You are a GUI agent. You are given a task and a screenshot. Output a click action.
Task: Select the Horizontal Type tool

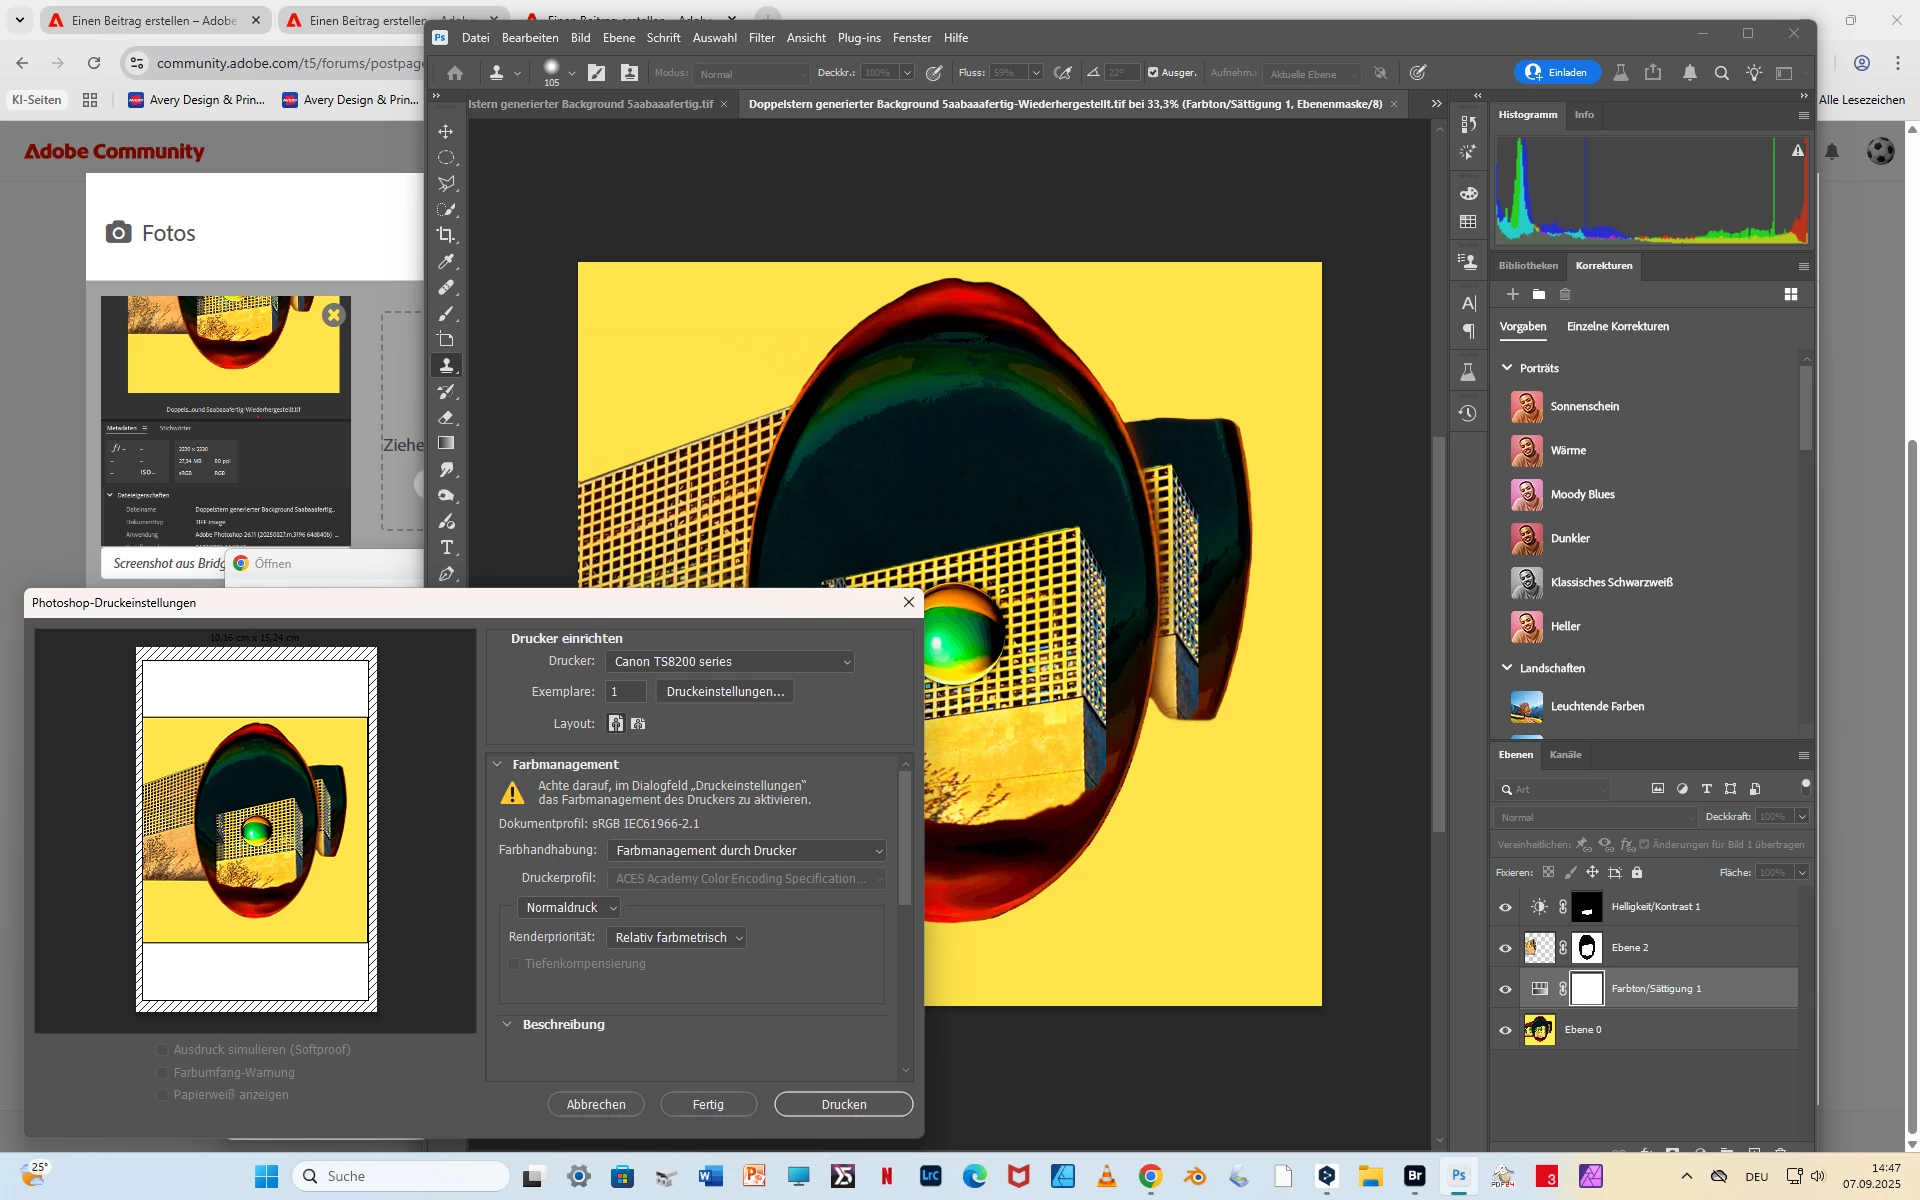(446, 548)
